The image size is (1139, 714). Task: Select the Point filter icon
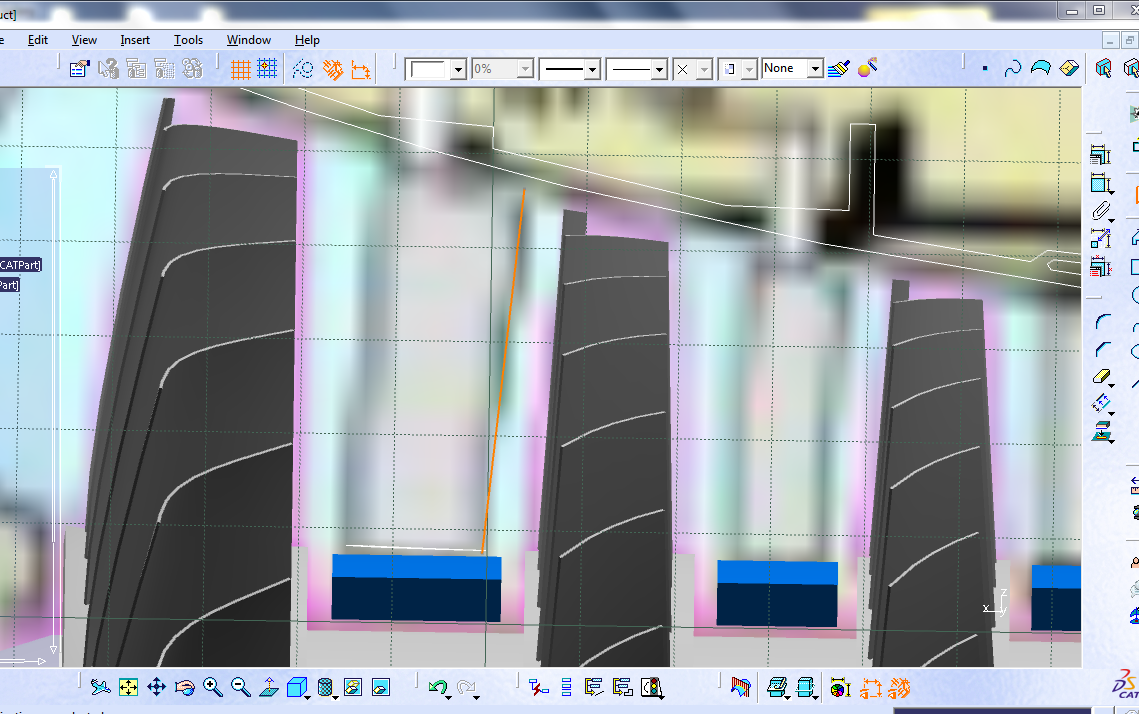pos(985,68)
